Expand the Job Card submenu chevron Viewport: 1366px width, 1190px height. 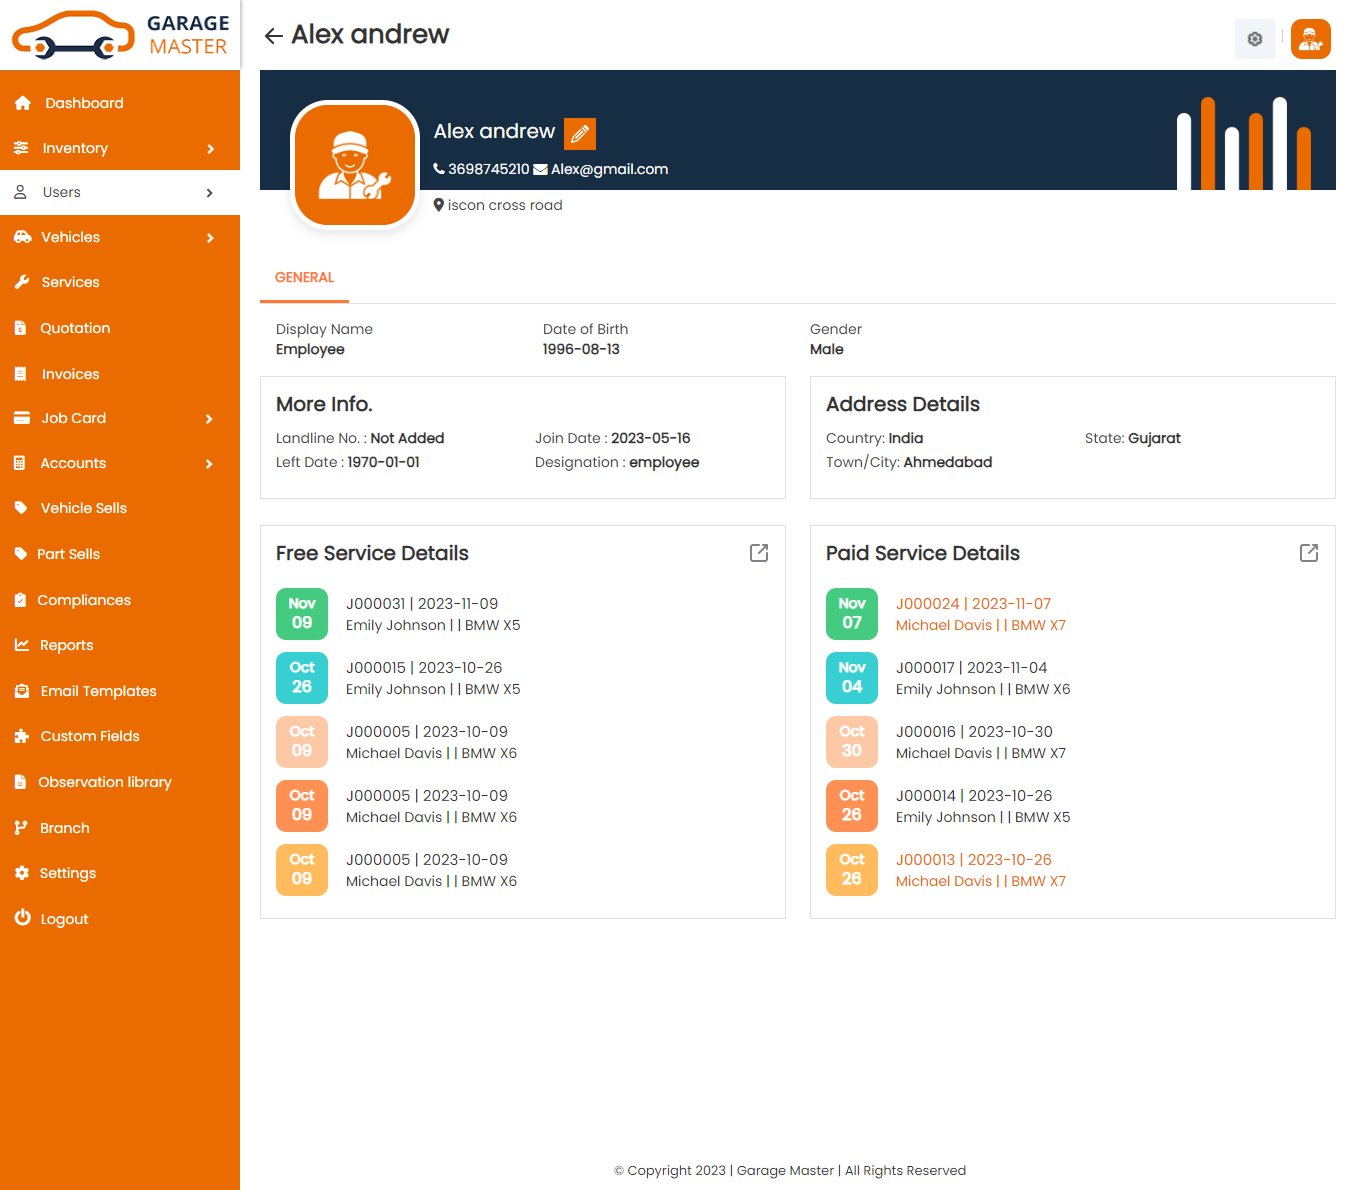coord(210,419)
